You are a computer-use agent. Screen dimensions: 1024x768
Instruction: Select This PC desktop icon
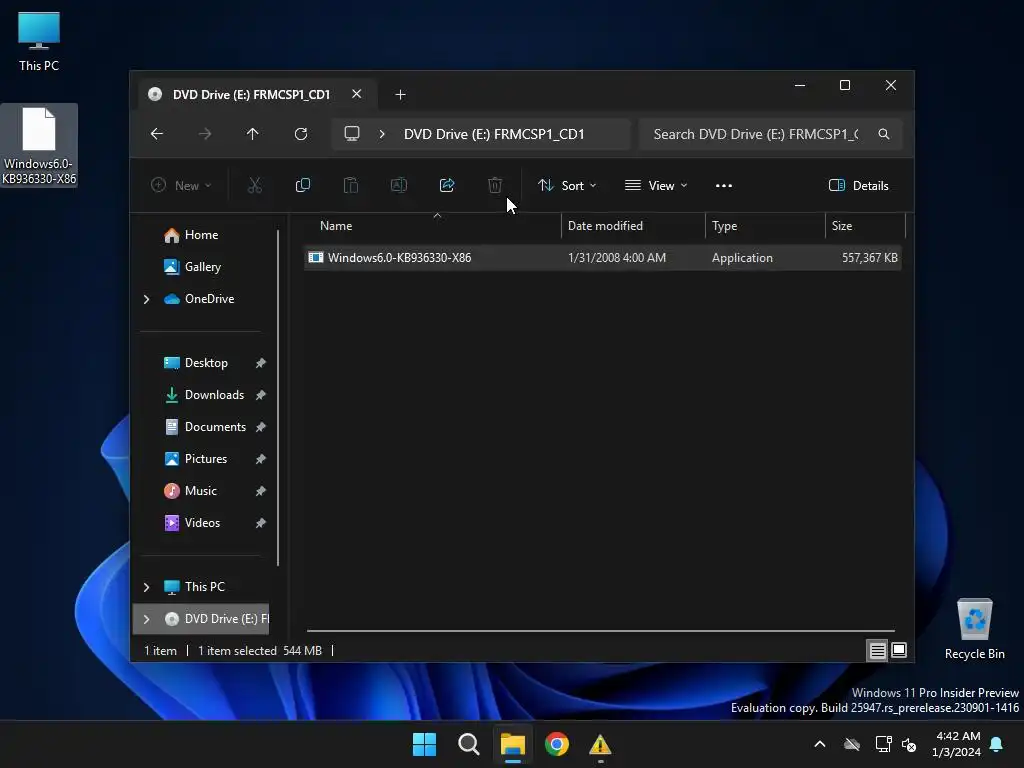pos(39,41)
